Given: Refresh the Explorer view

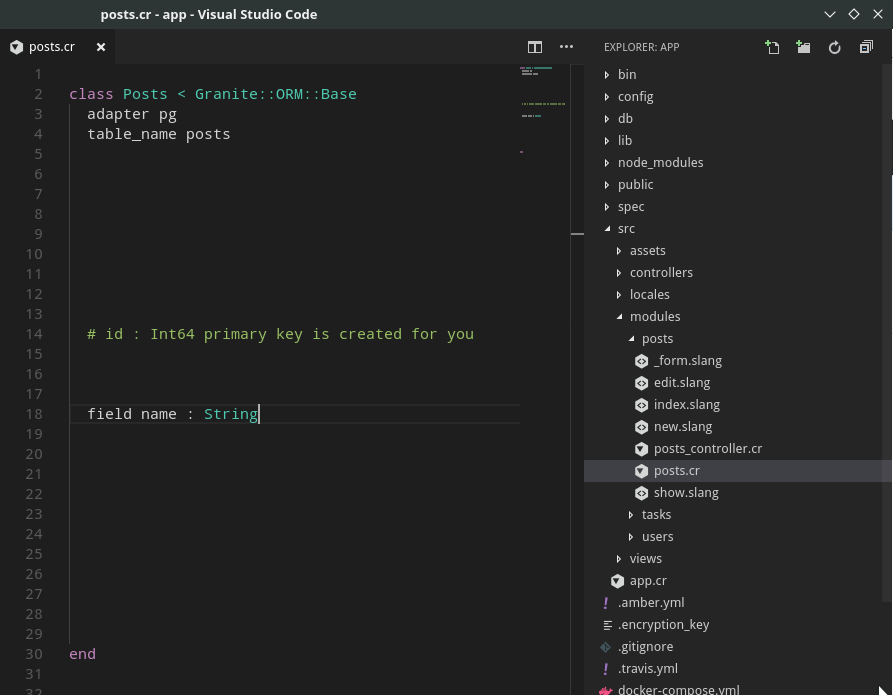Looking at the screenshot, I should 834,47.
